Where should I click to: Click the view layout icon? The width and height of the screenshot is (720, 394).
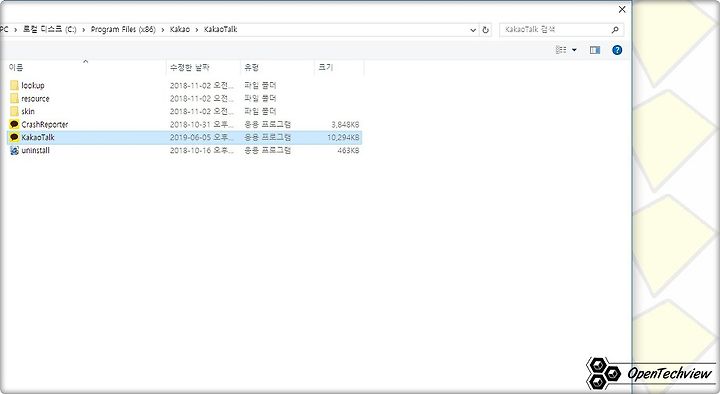pyautogui.click(x=561, y=50)
